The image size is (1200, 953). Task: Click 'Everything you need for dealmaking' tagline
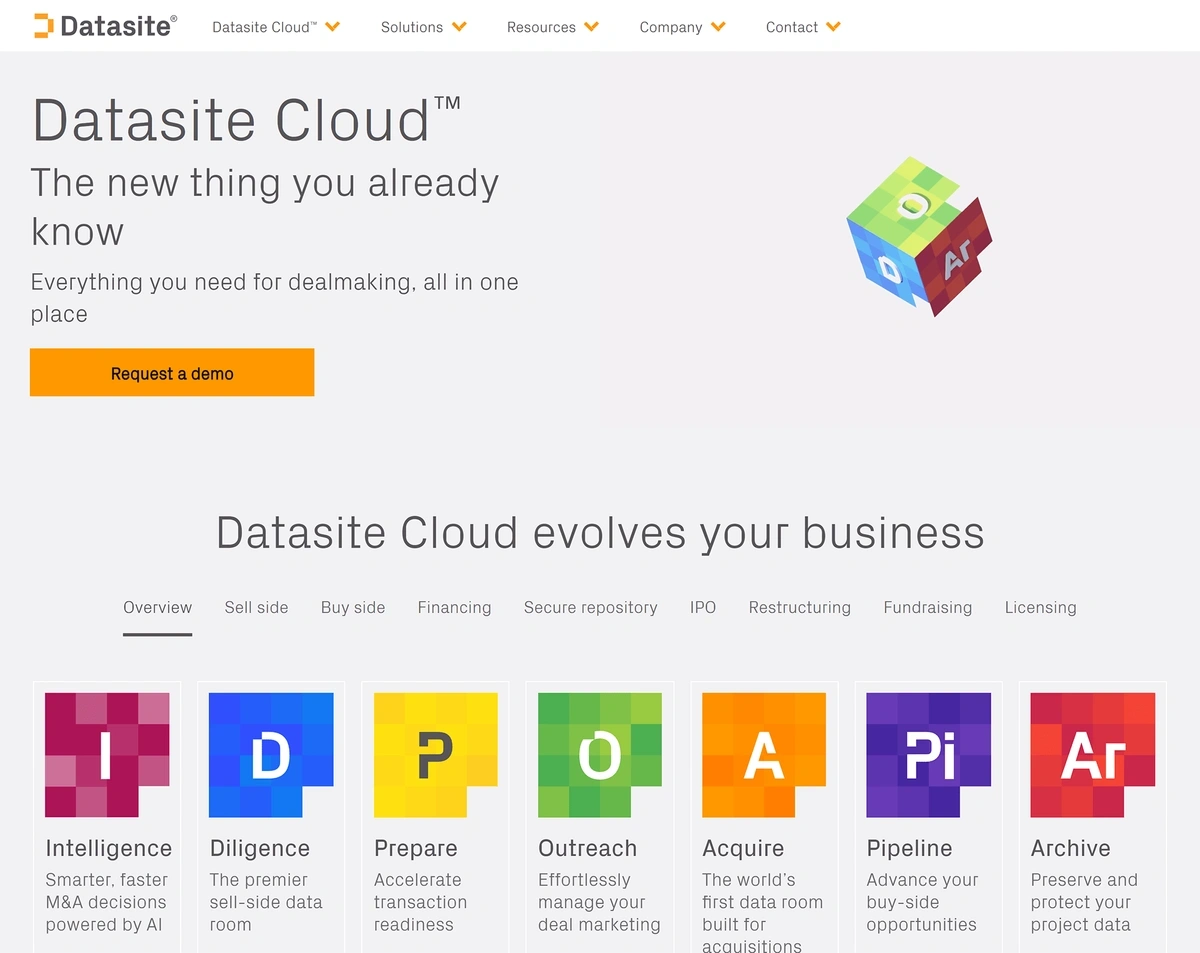pos(275,298)
